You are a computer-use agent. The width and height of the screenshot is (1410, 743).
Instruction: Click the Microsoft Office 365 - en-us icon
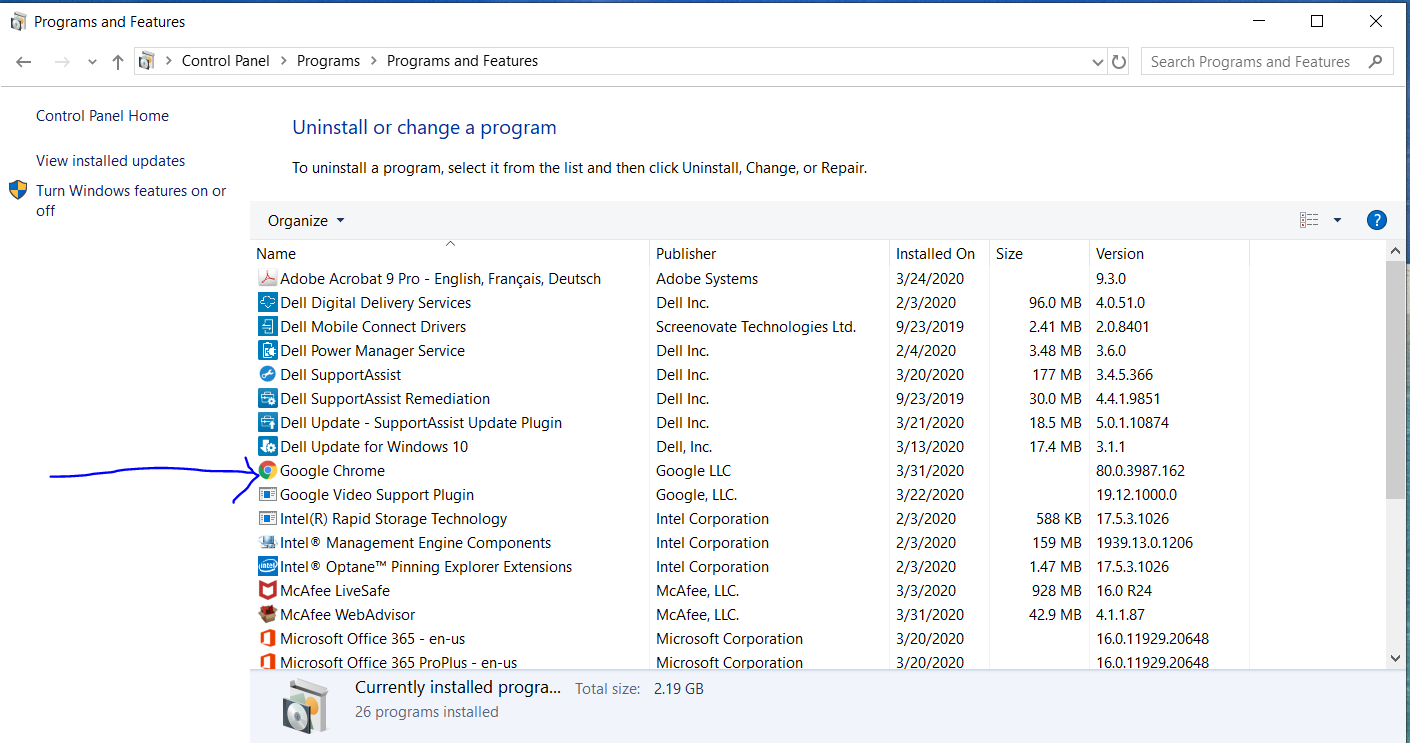(267, 639)
